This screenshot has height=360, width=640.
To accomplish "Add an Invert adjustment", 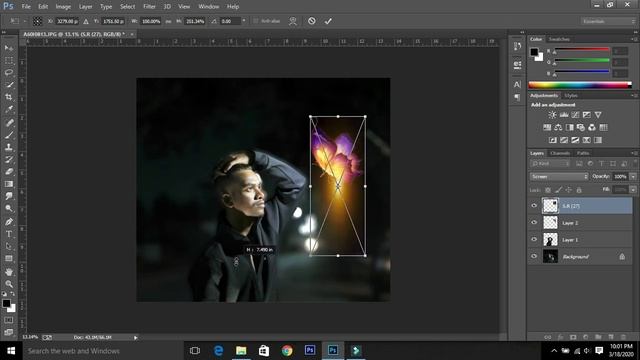I will (x=553, y=140).
